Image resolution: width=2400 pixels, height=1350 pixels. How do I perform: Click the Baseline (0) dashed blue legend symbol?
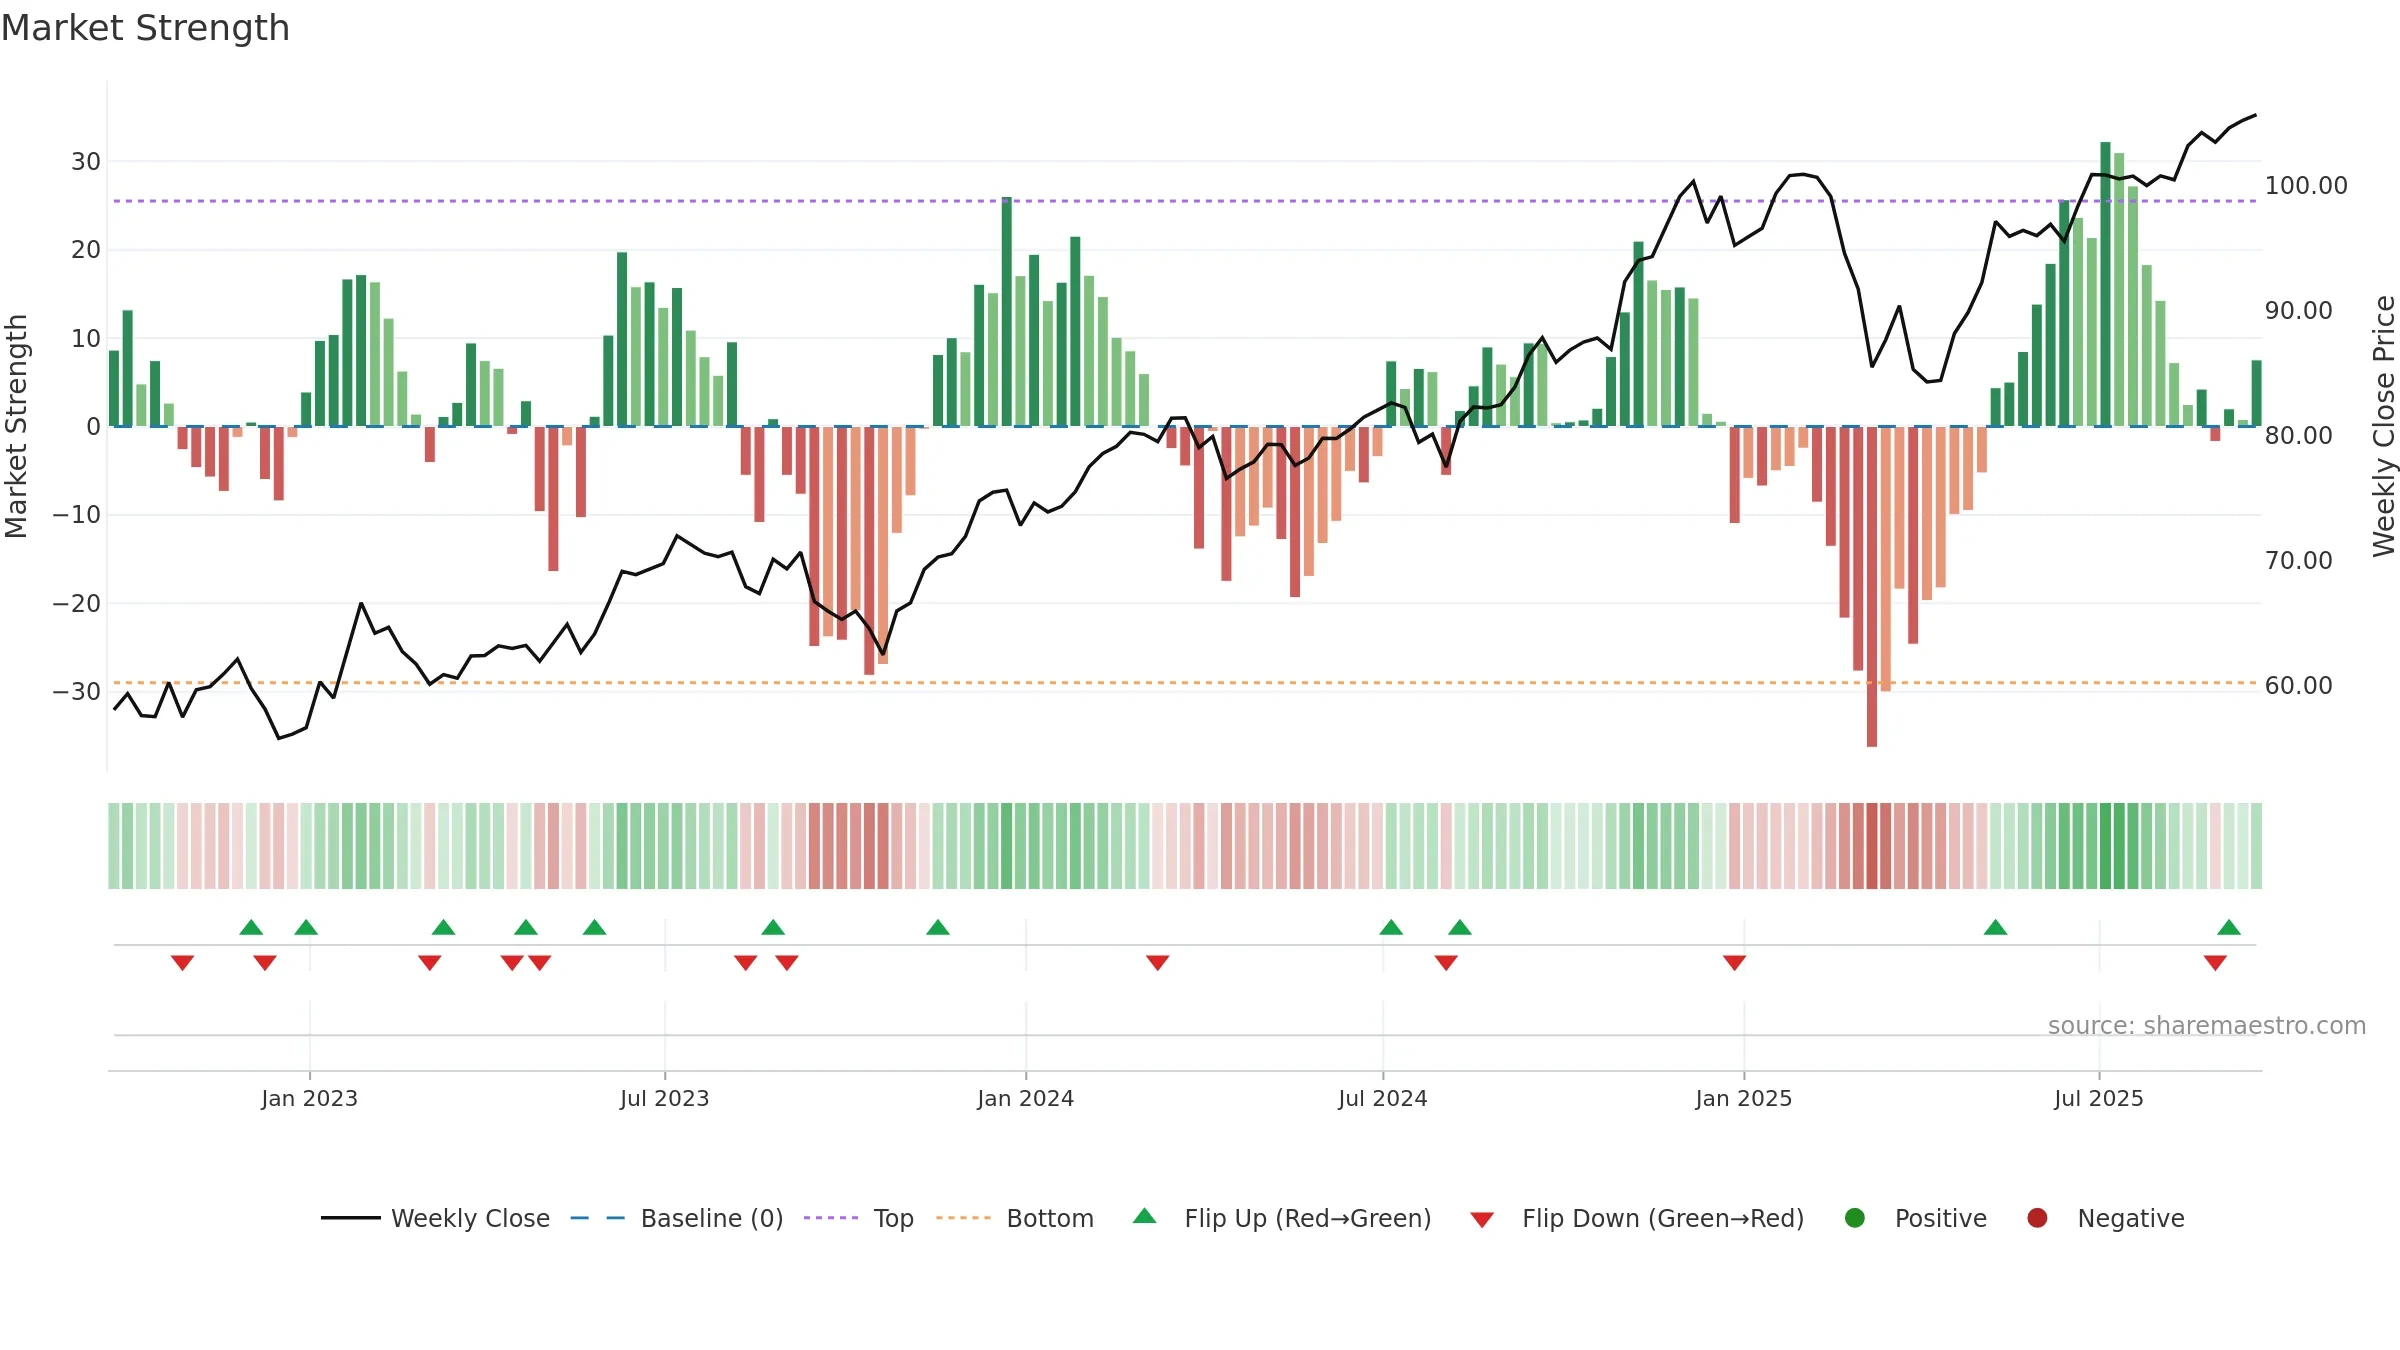tap(598, 1218)
